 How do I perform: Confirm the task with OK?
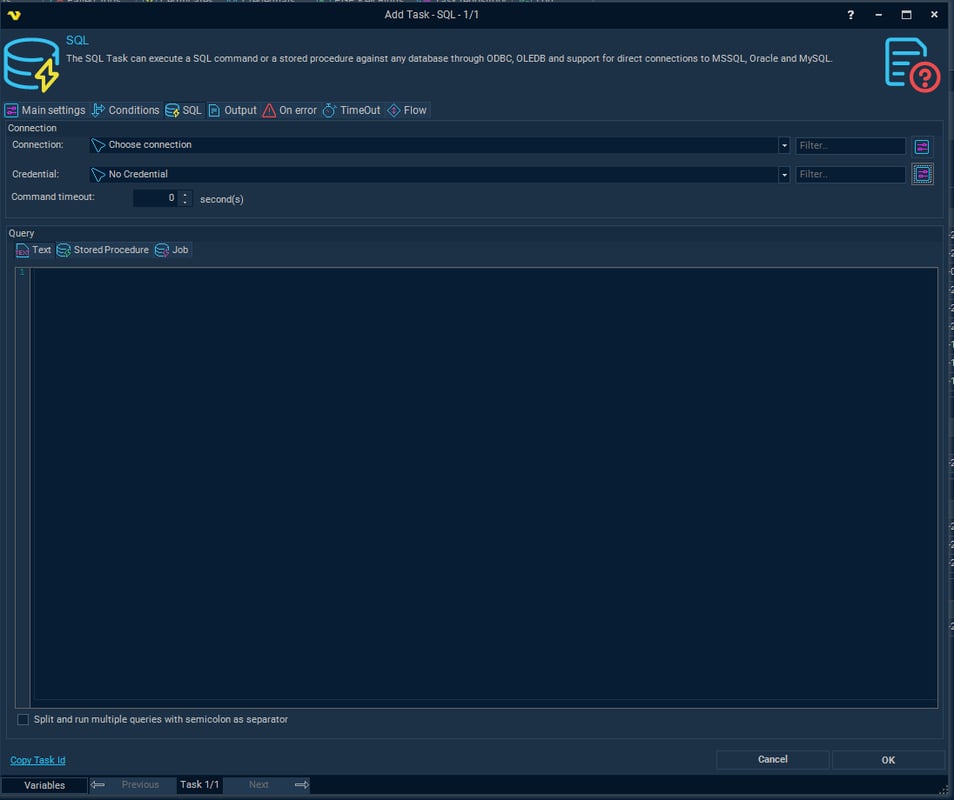tap(887, 759)
